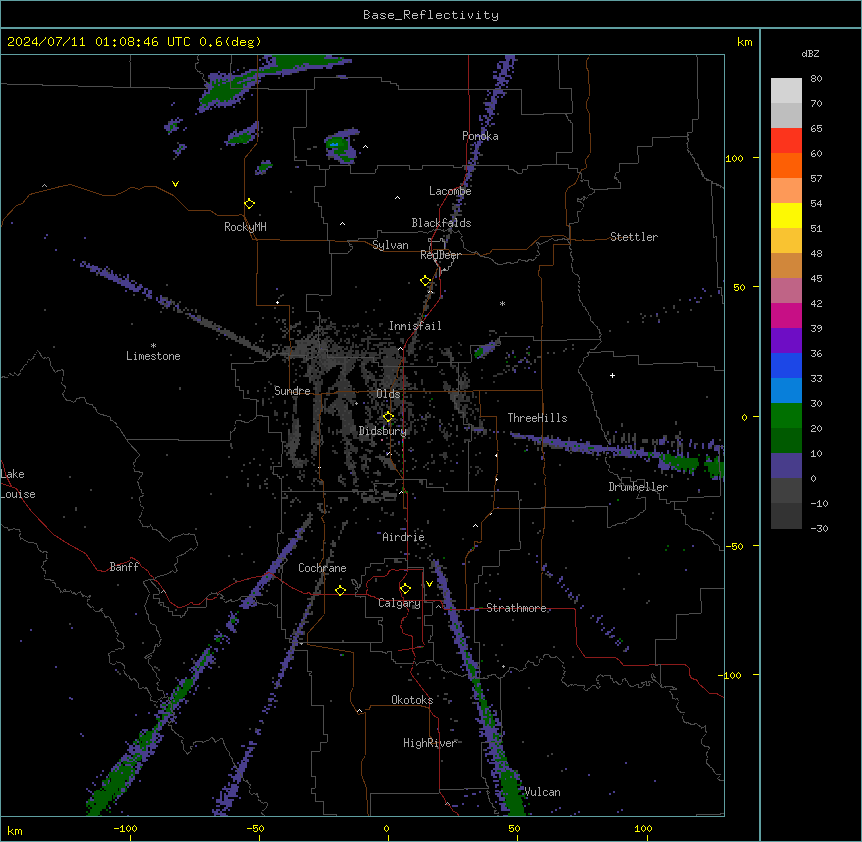Click the Base_Reflectivity title
The width and height of the screenshot is (862, 842).
(431, 15)
